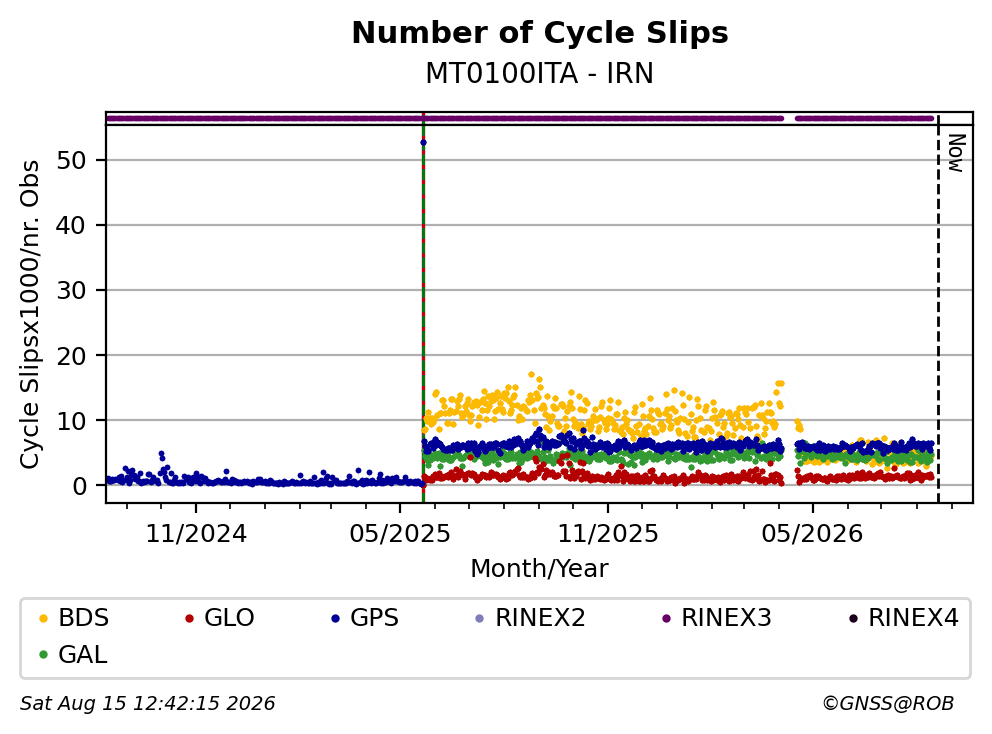Click the purple RINEX3 legend marker

(666, 618)
